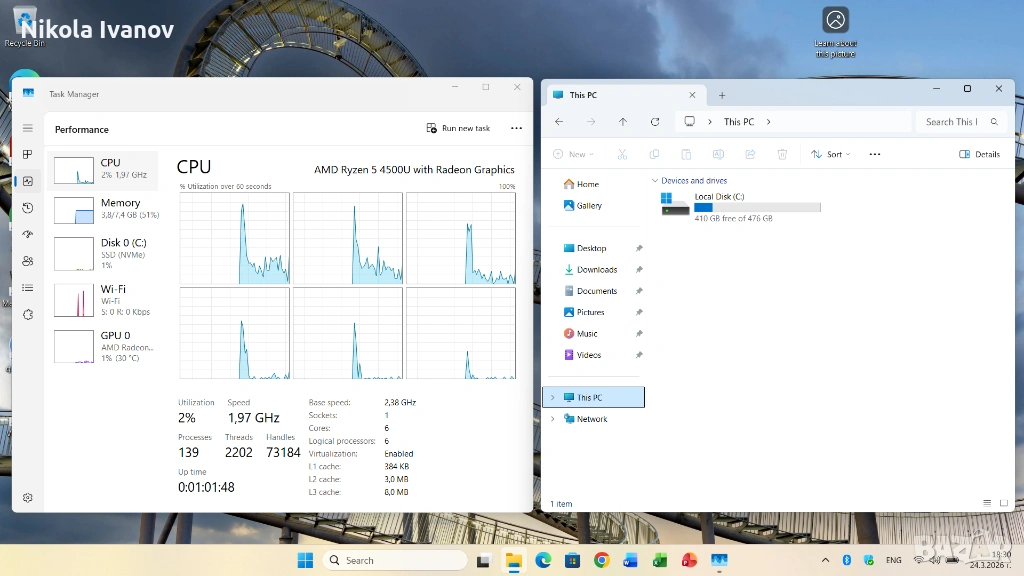The height and width of the screenshot is (576, 1024).
Task: Toggle Task Manager hamburger navigation menu
Action: tap(28, 128)
